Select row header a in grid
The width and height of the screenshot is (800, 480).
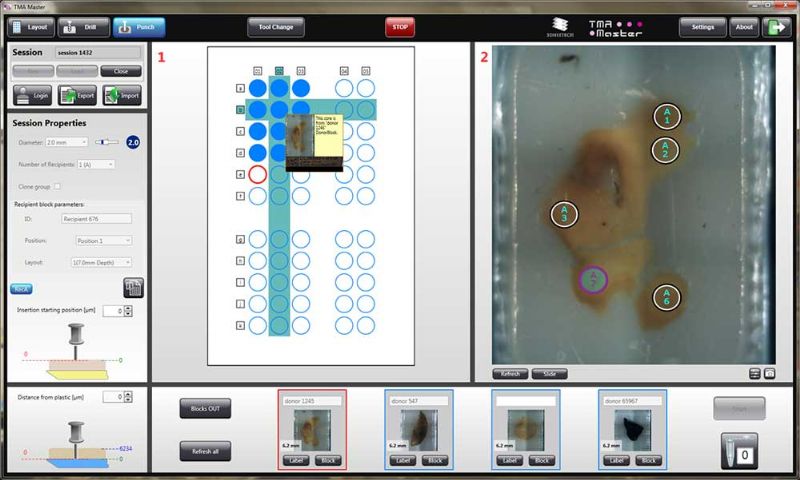(240, 88)
